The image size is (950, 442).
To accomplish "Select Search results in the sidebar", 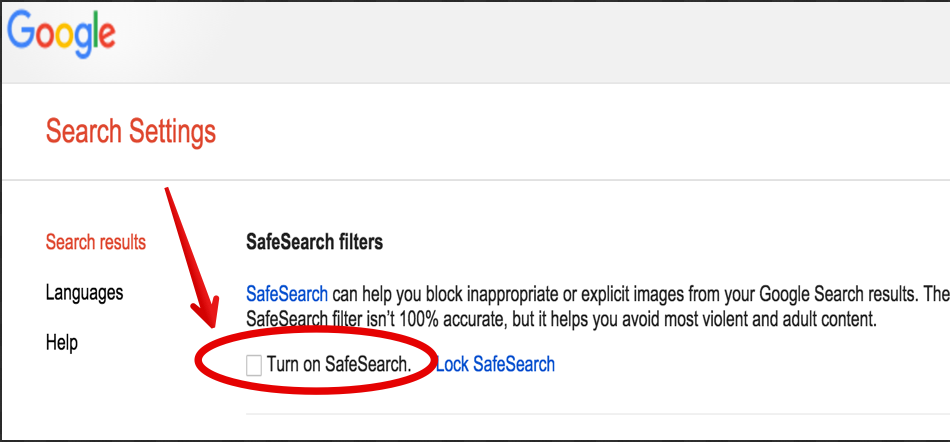I will (96, 242).
